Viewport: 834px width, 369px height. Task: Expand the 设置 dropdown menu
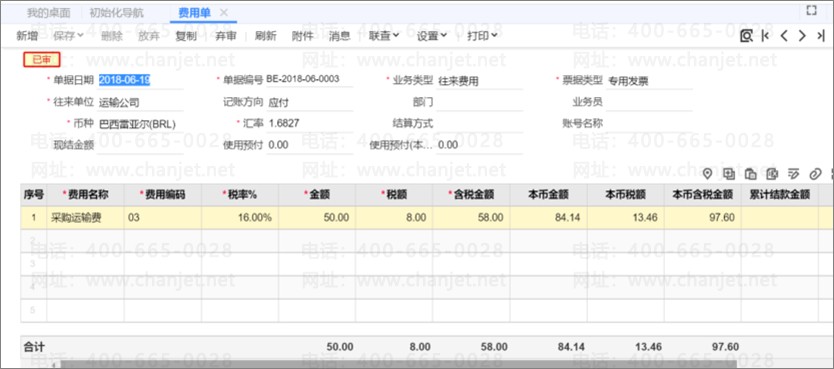(431, 36)
